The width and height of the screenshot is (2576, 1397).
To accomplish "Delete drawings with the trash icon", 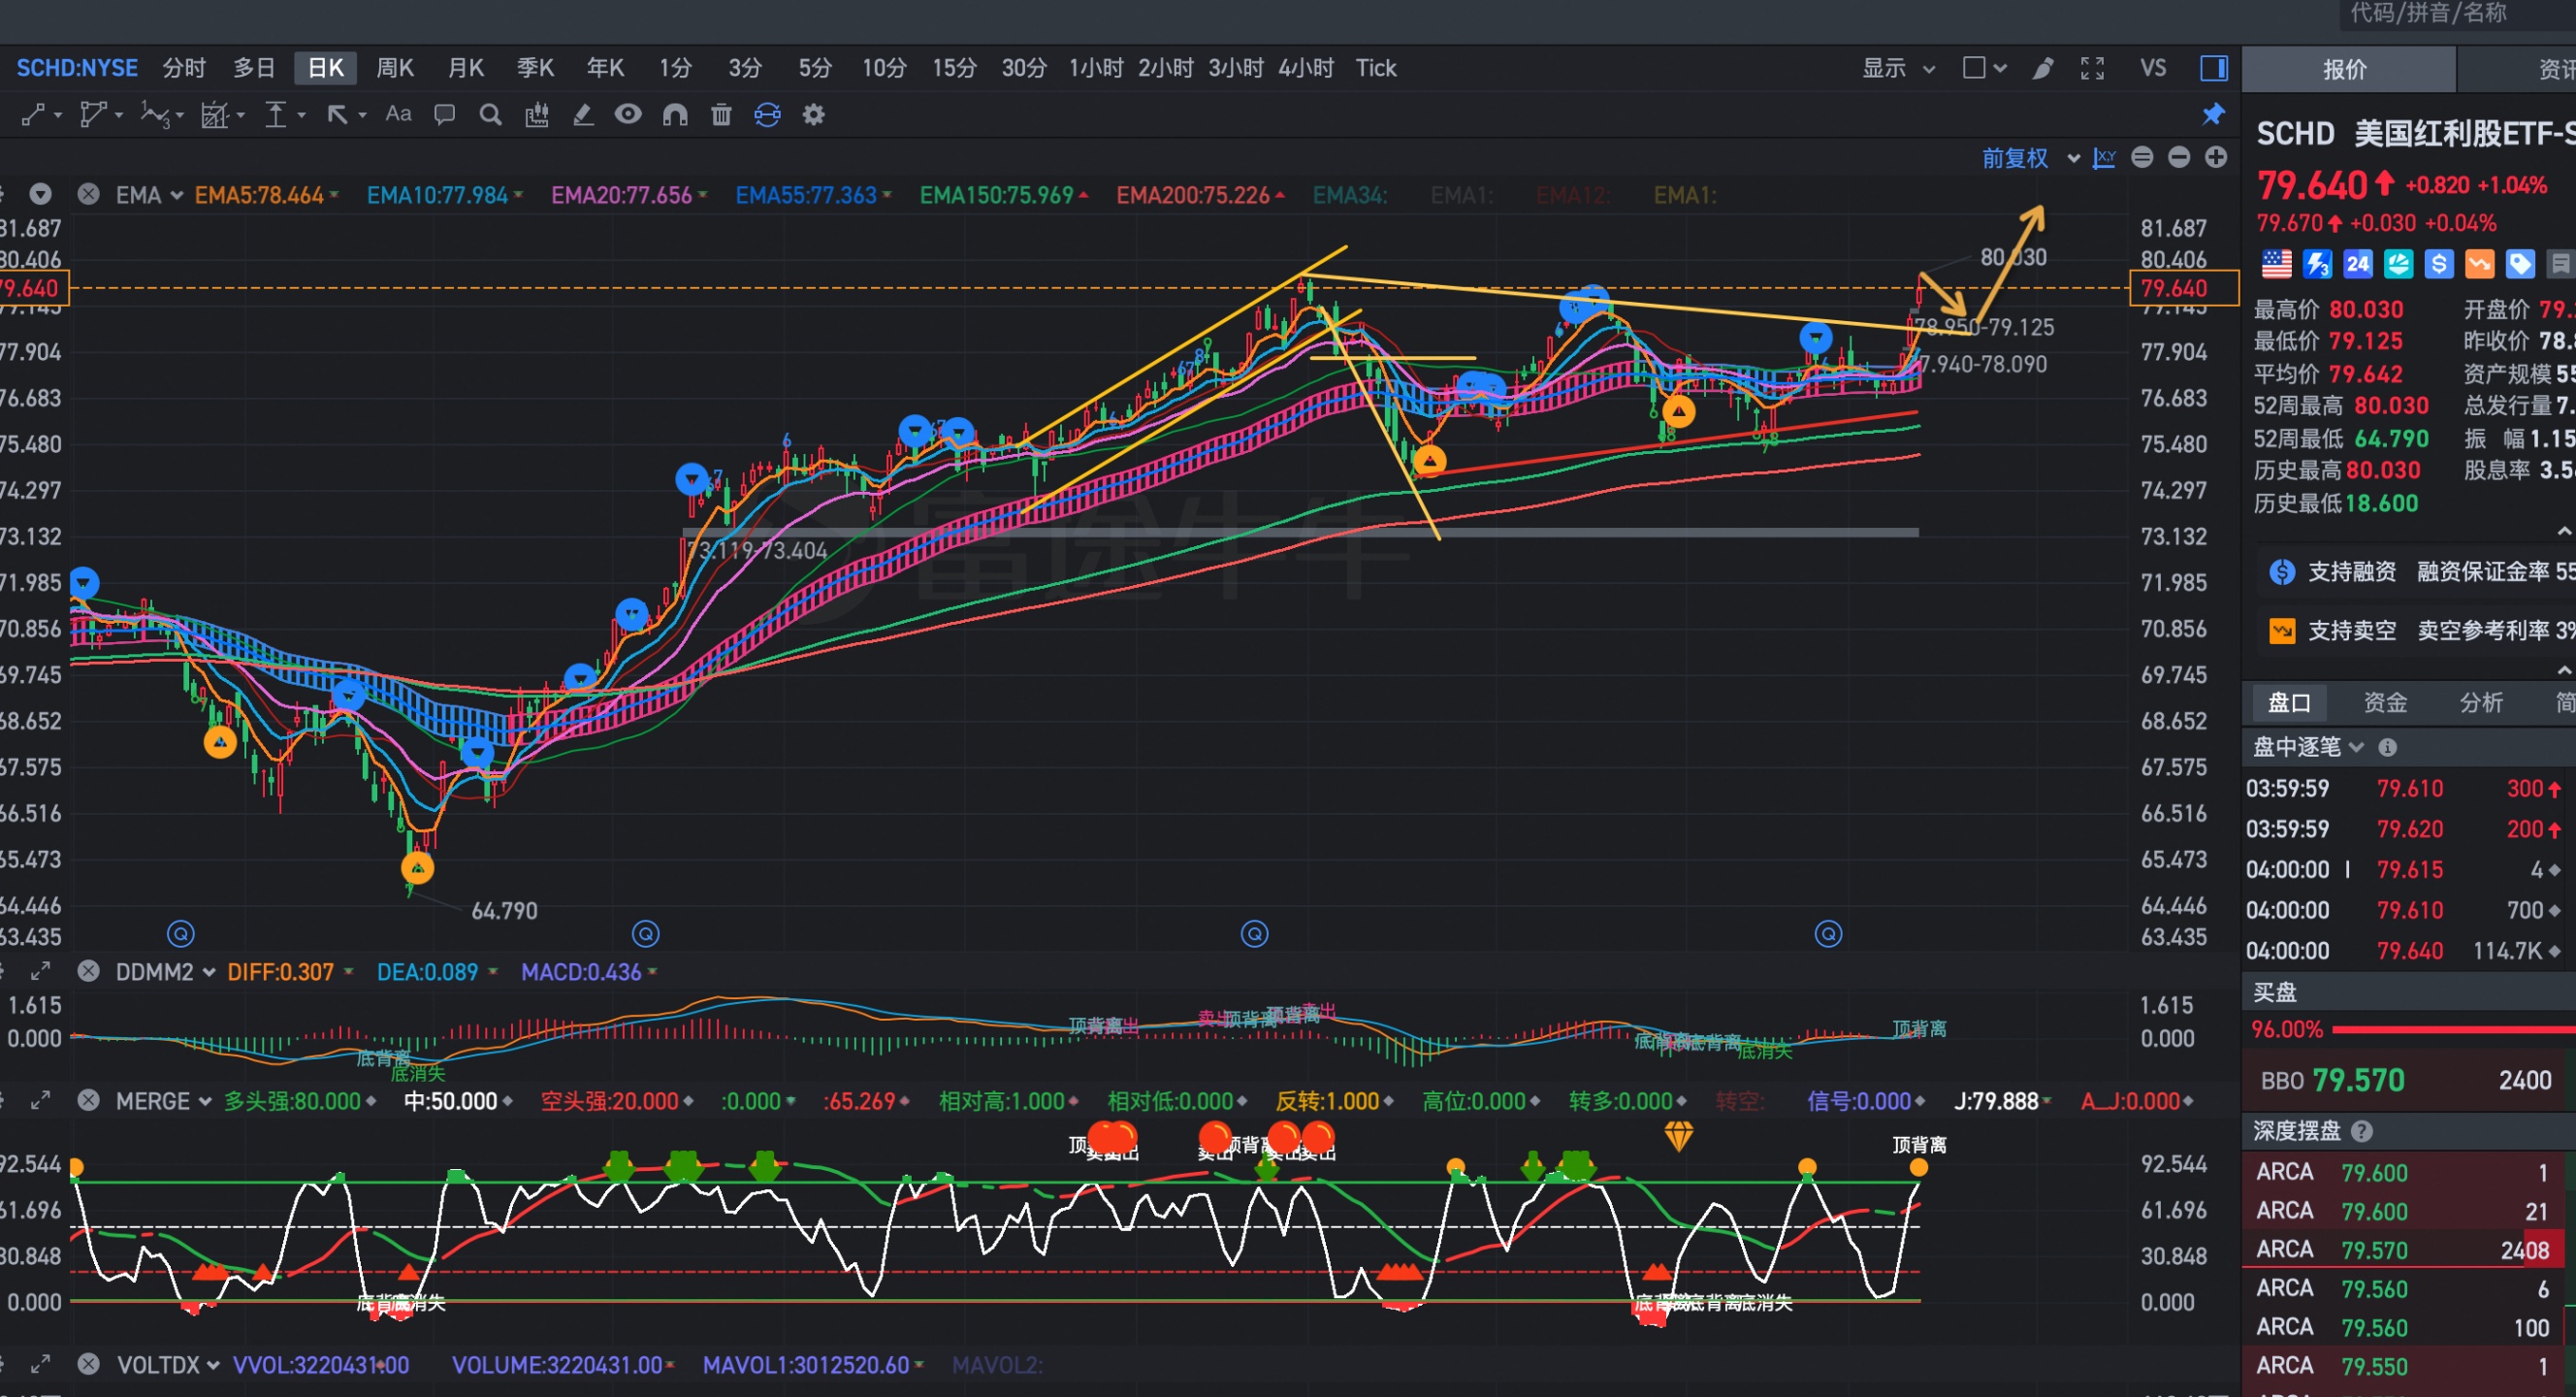I will pos(721,115).
